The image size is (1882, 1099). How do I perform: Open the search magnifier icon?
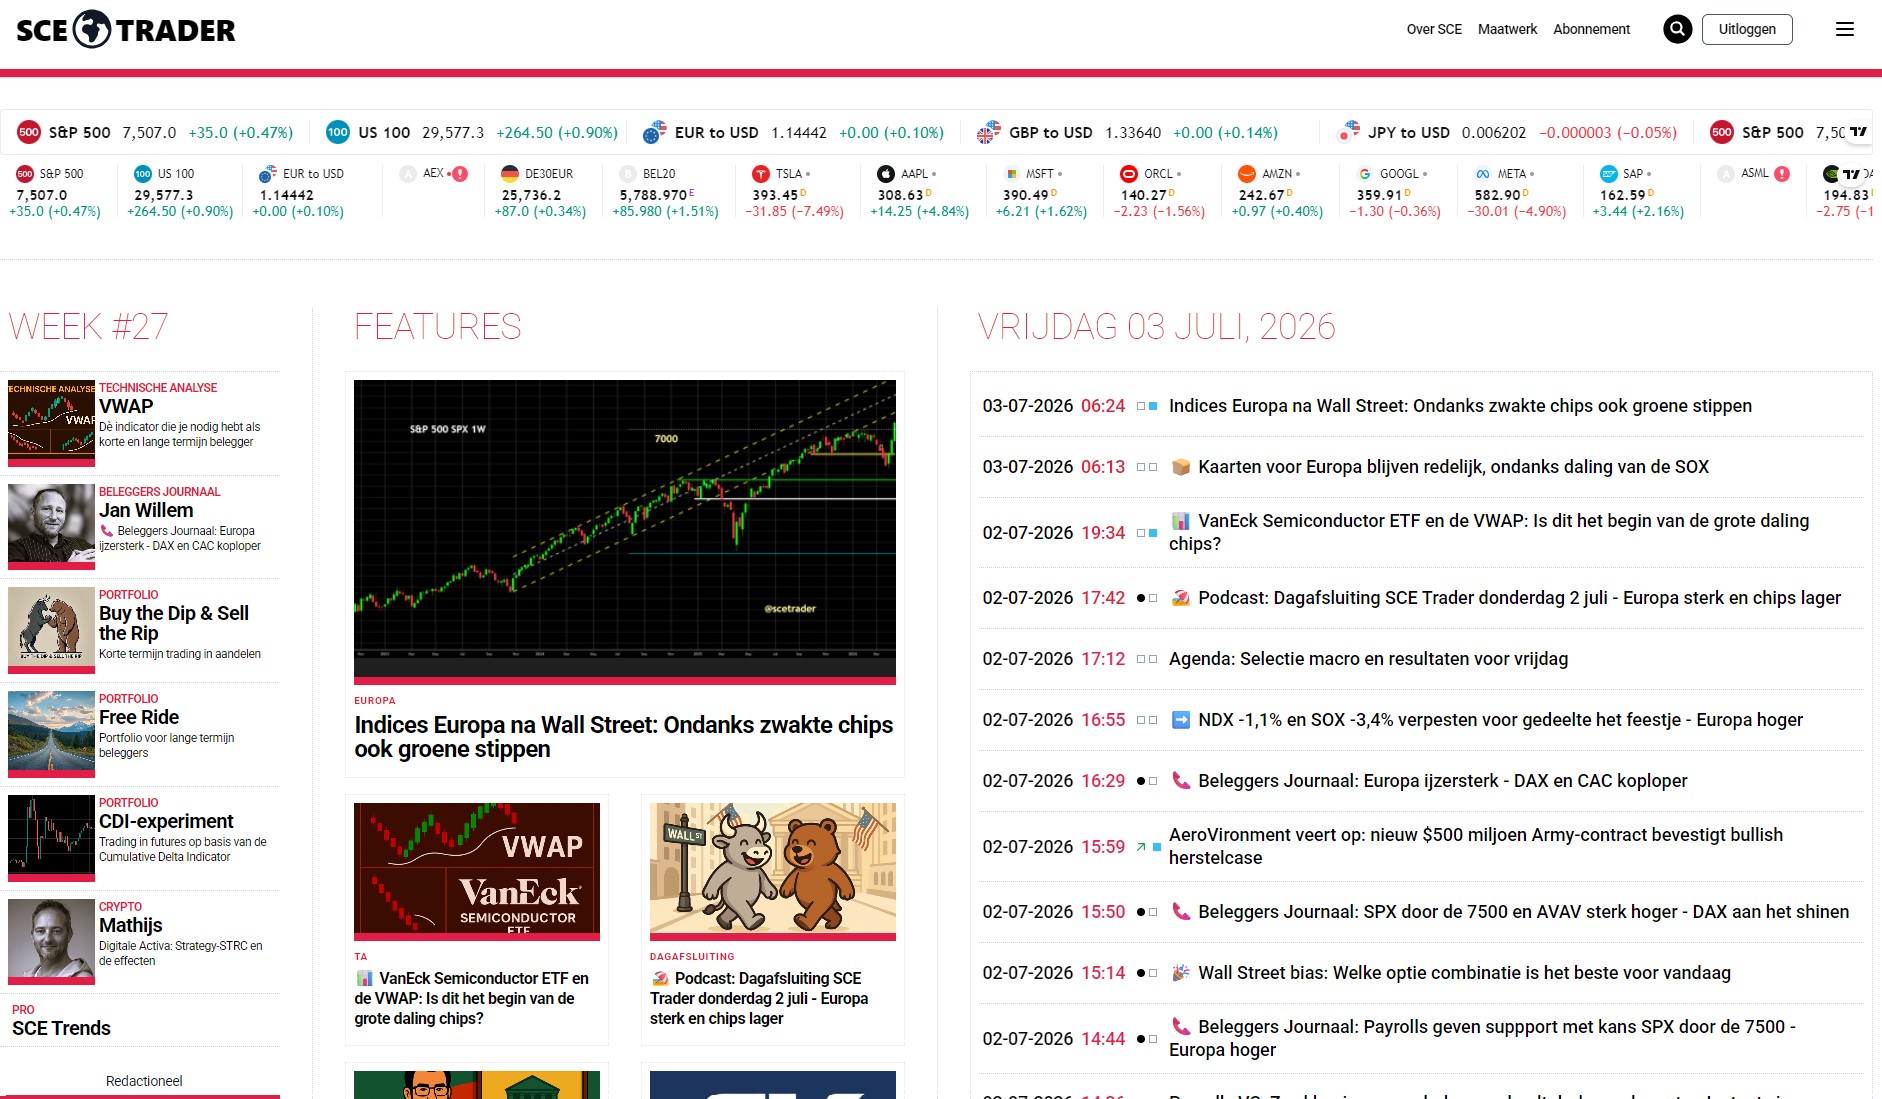click(1677, 29)
